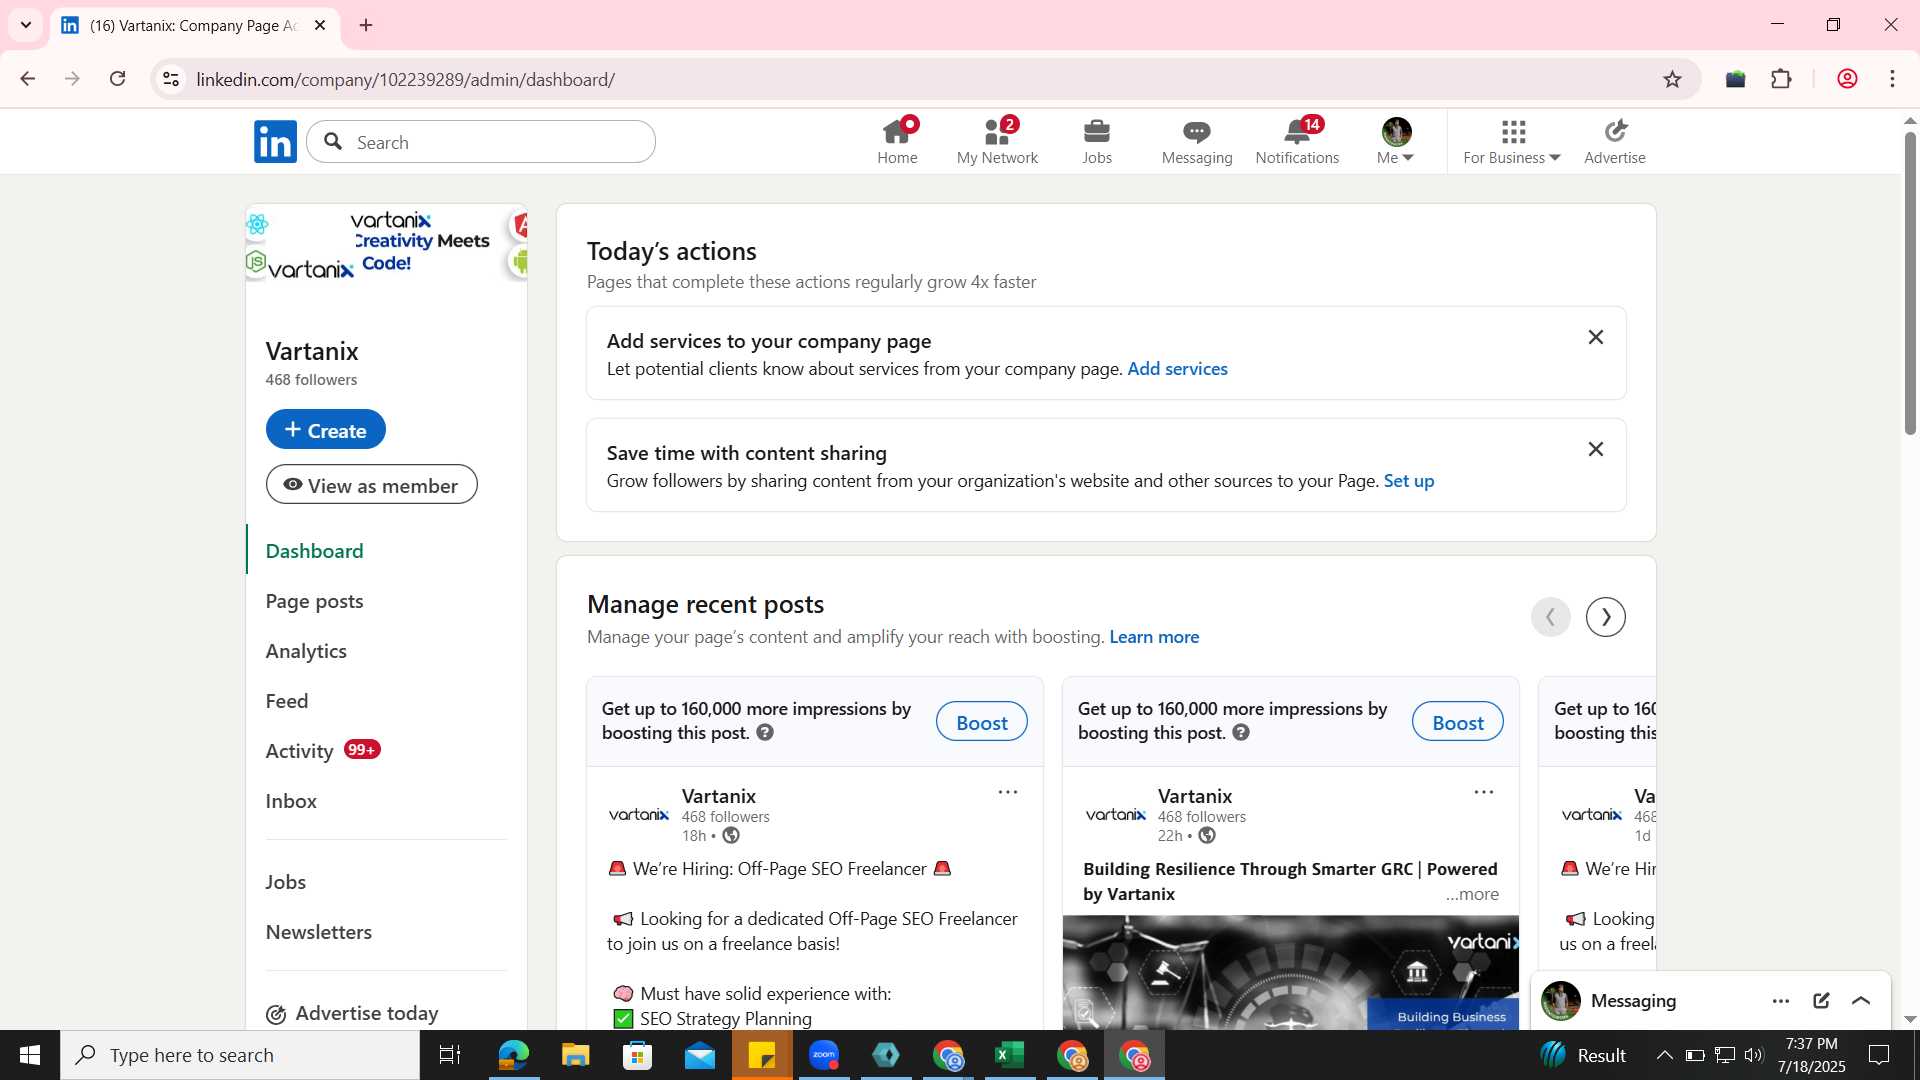Dismiss the content sharing action card
1920x1080 pixels.
pyautogui.click(x=1596, y=450)
